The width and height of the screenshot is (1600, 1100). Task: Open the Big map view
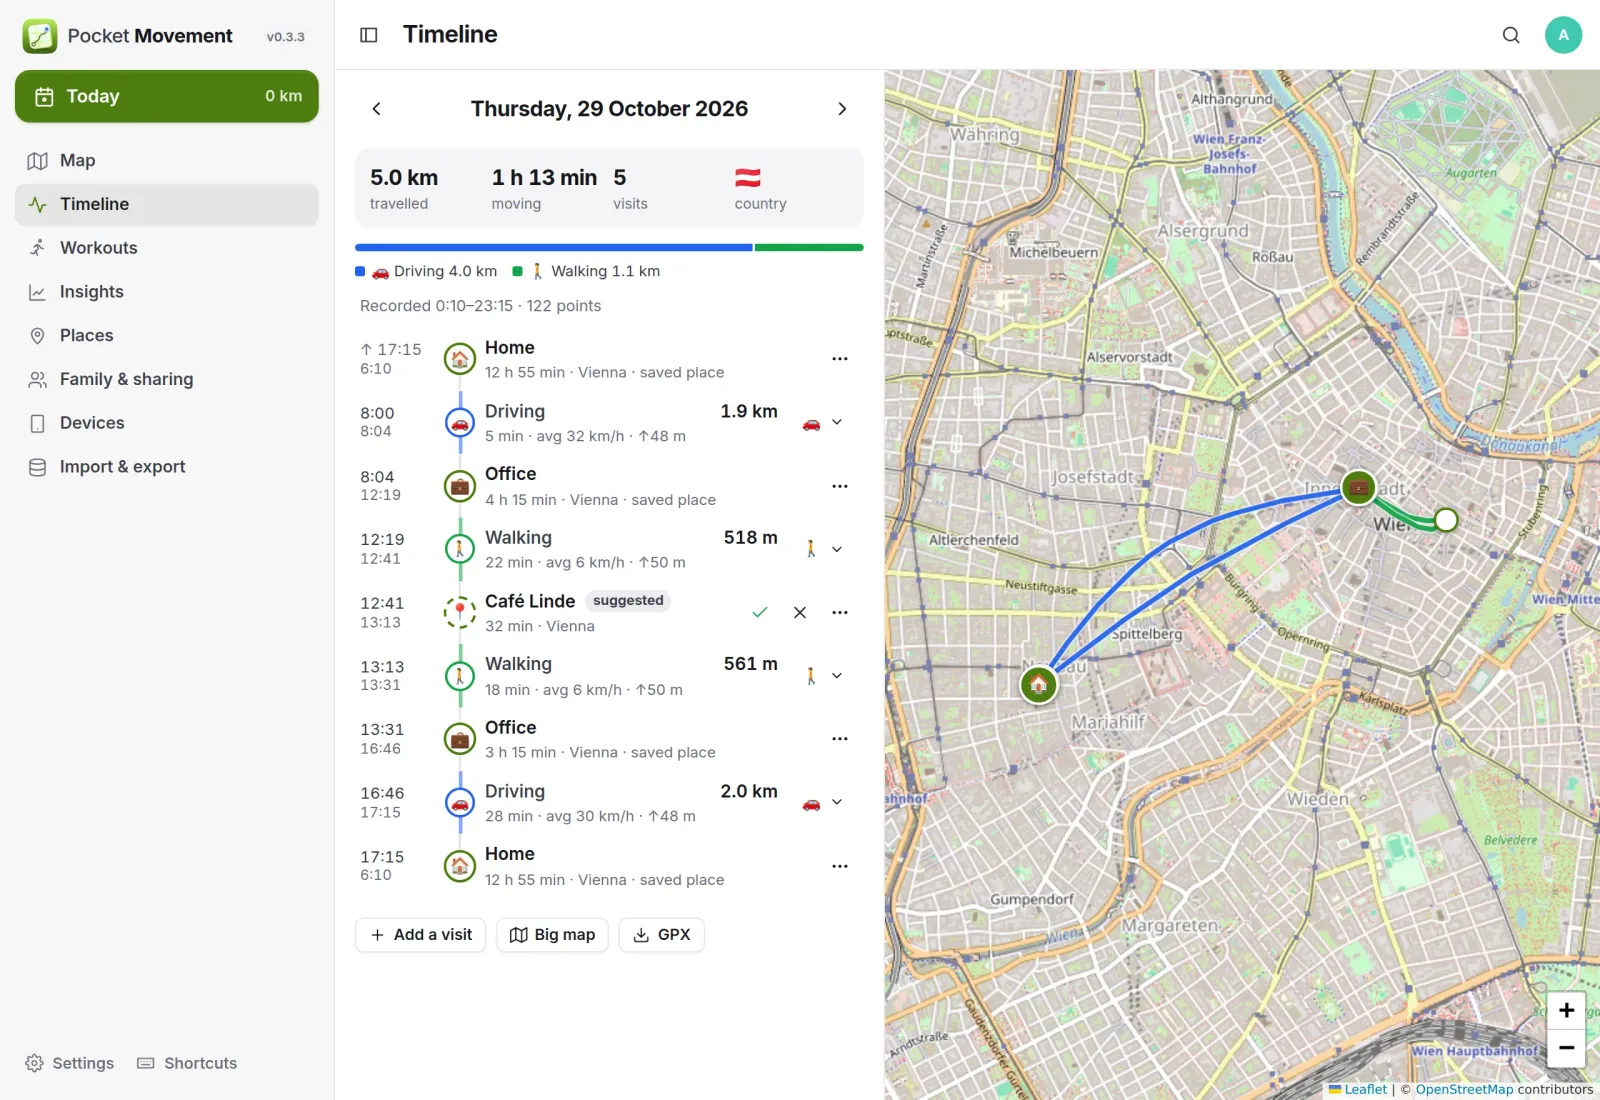[552, 935]
